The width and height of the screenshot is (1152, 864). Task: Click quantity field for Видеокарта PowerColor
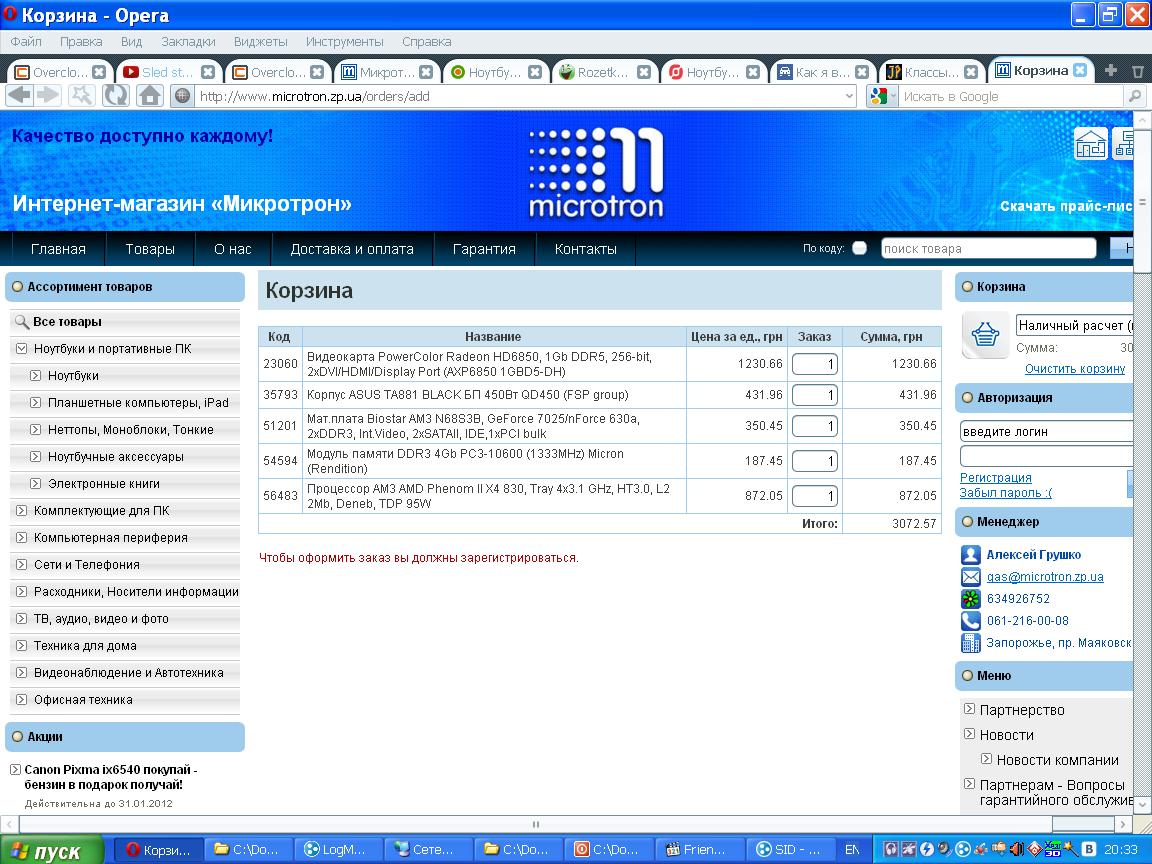tap(815, 364)
